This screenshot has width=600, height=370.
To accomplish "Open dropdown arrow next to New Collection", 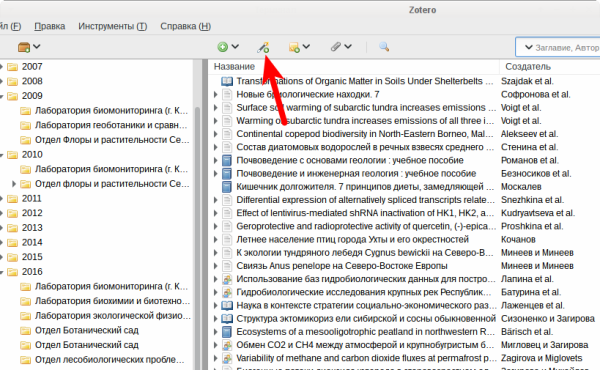I will tap(36, 47).
